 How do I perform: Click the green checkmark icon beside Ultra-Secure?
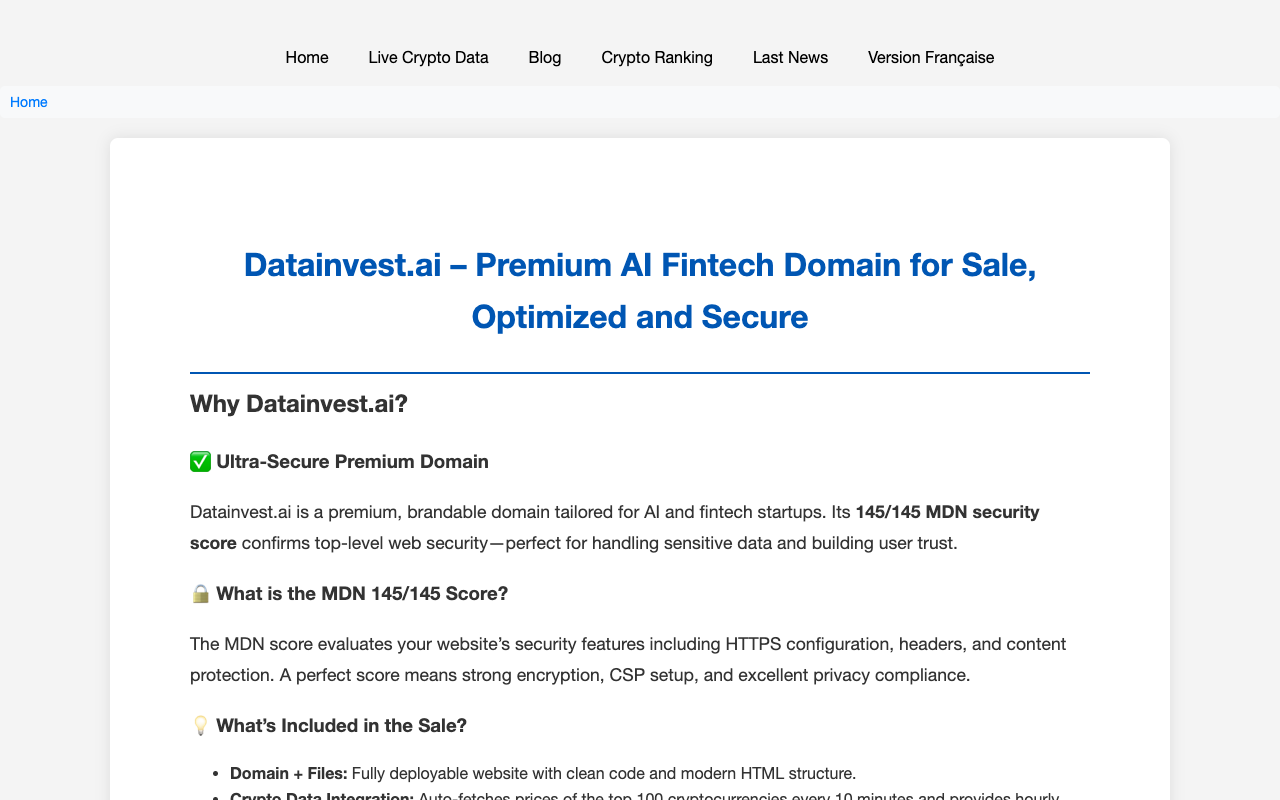click(200, 461)
